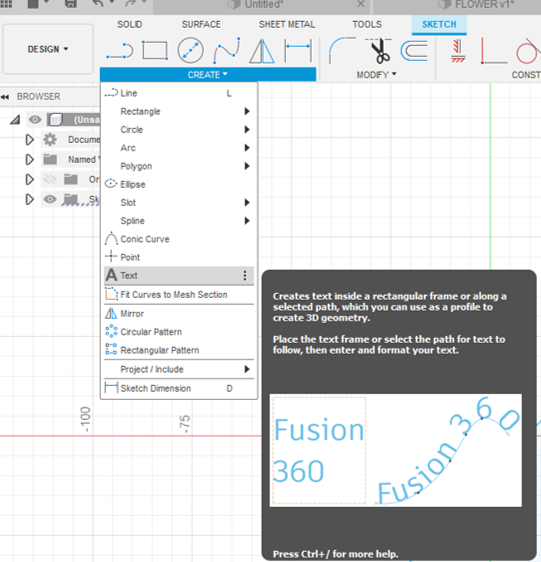Open the Modify dropdown menu

point(376,75)
